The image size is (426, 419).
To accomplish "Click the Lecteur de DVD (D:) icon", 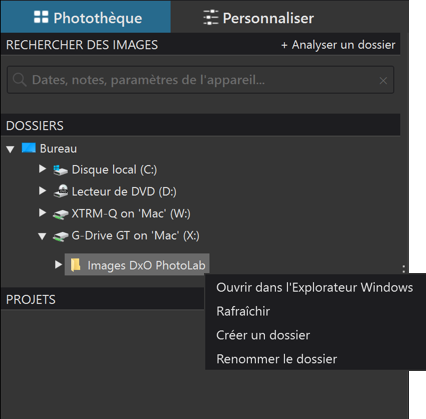I will [x=61, y=192].
